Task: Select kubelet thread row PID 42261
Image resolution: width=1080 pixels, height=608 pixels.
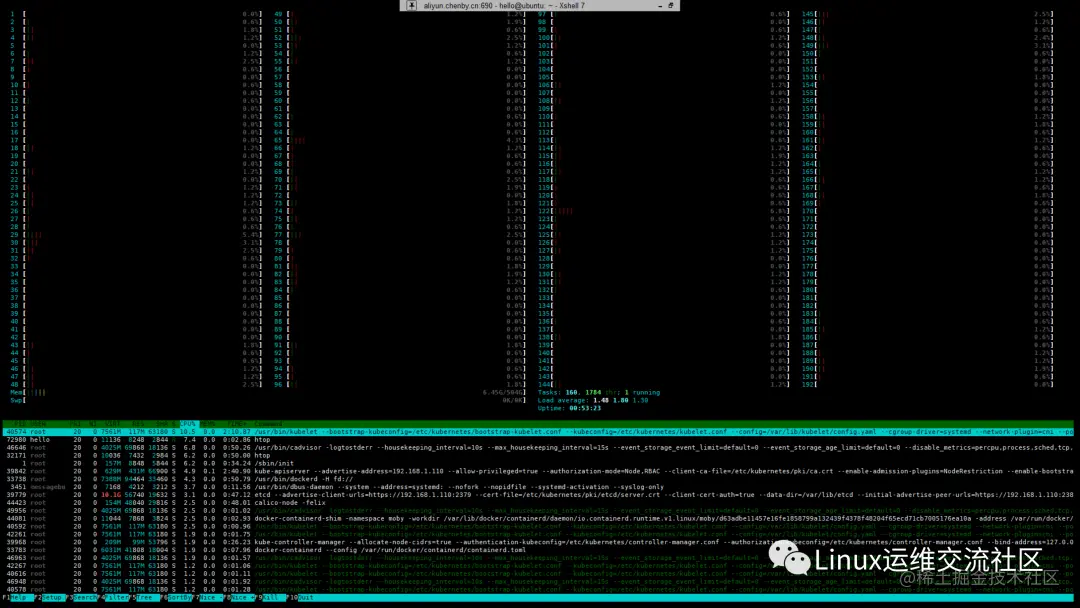Action: [539, 534]
